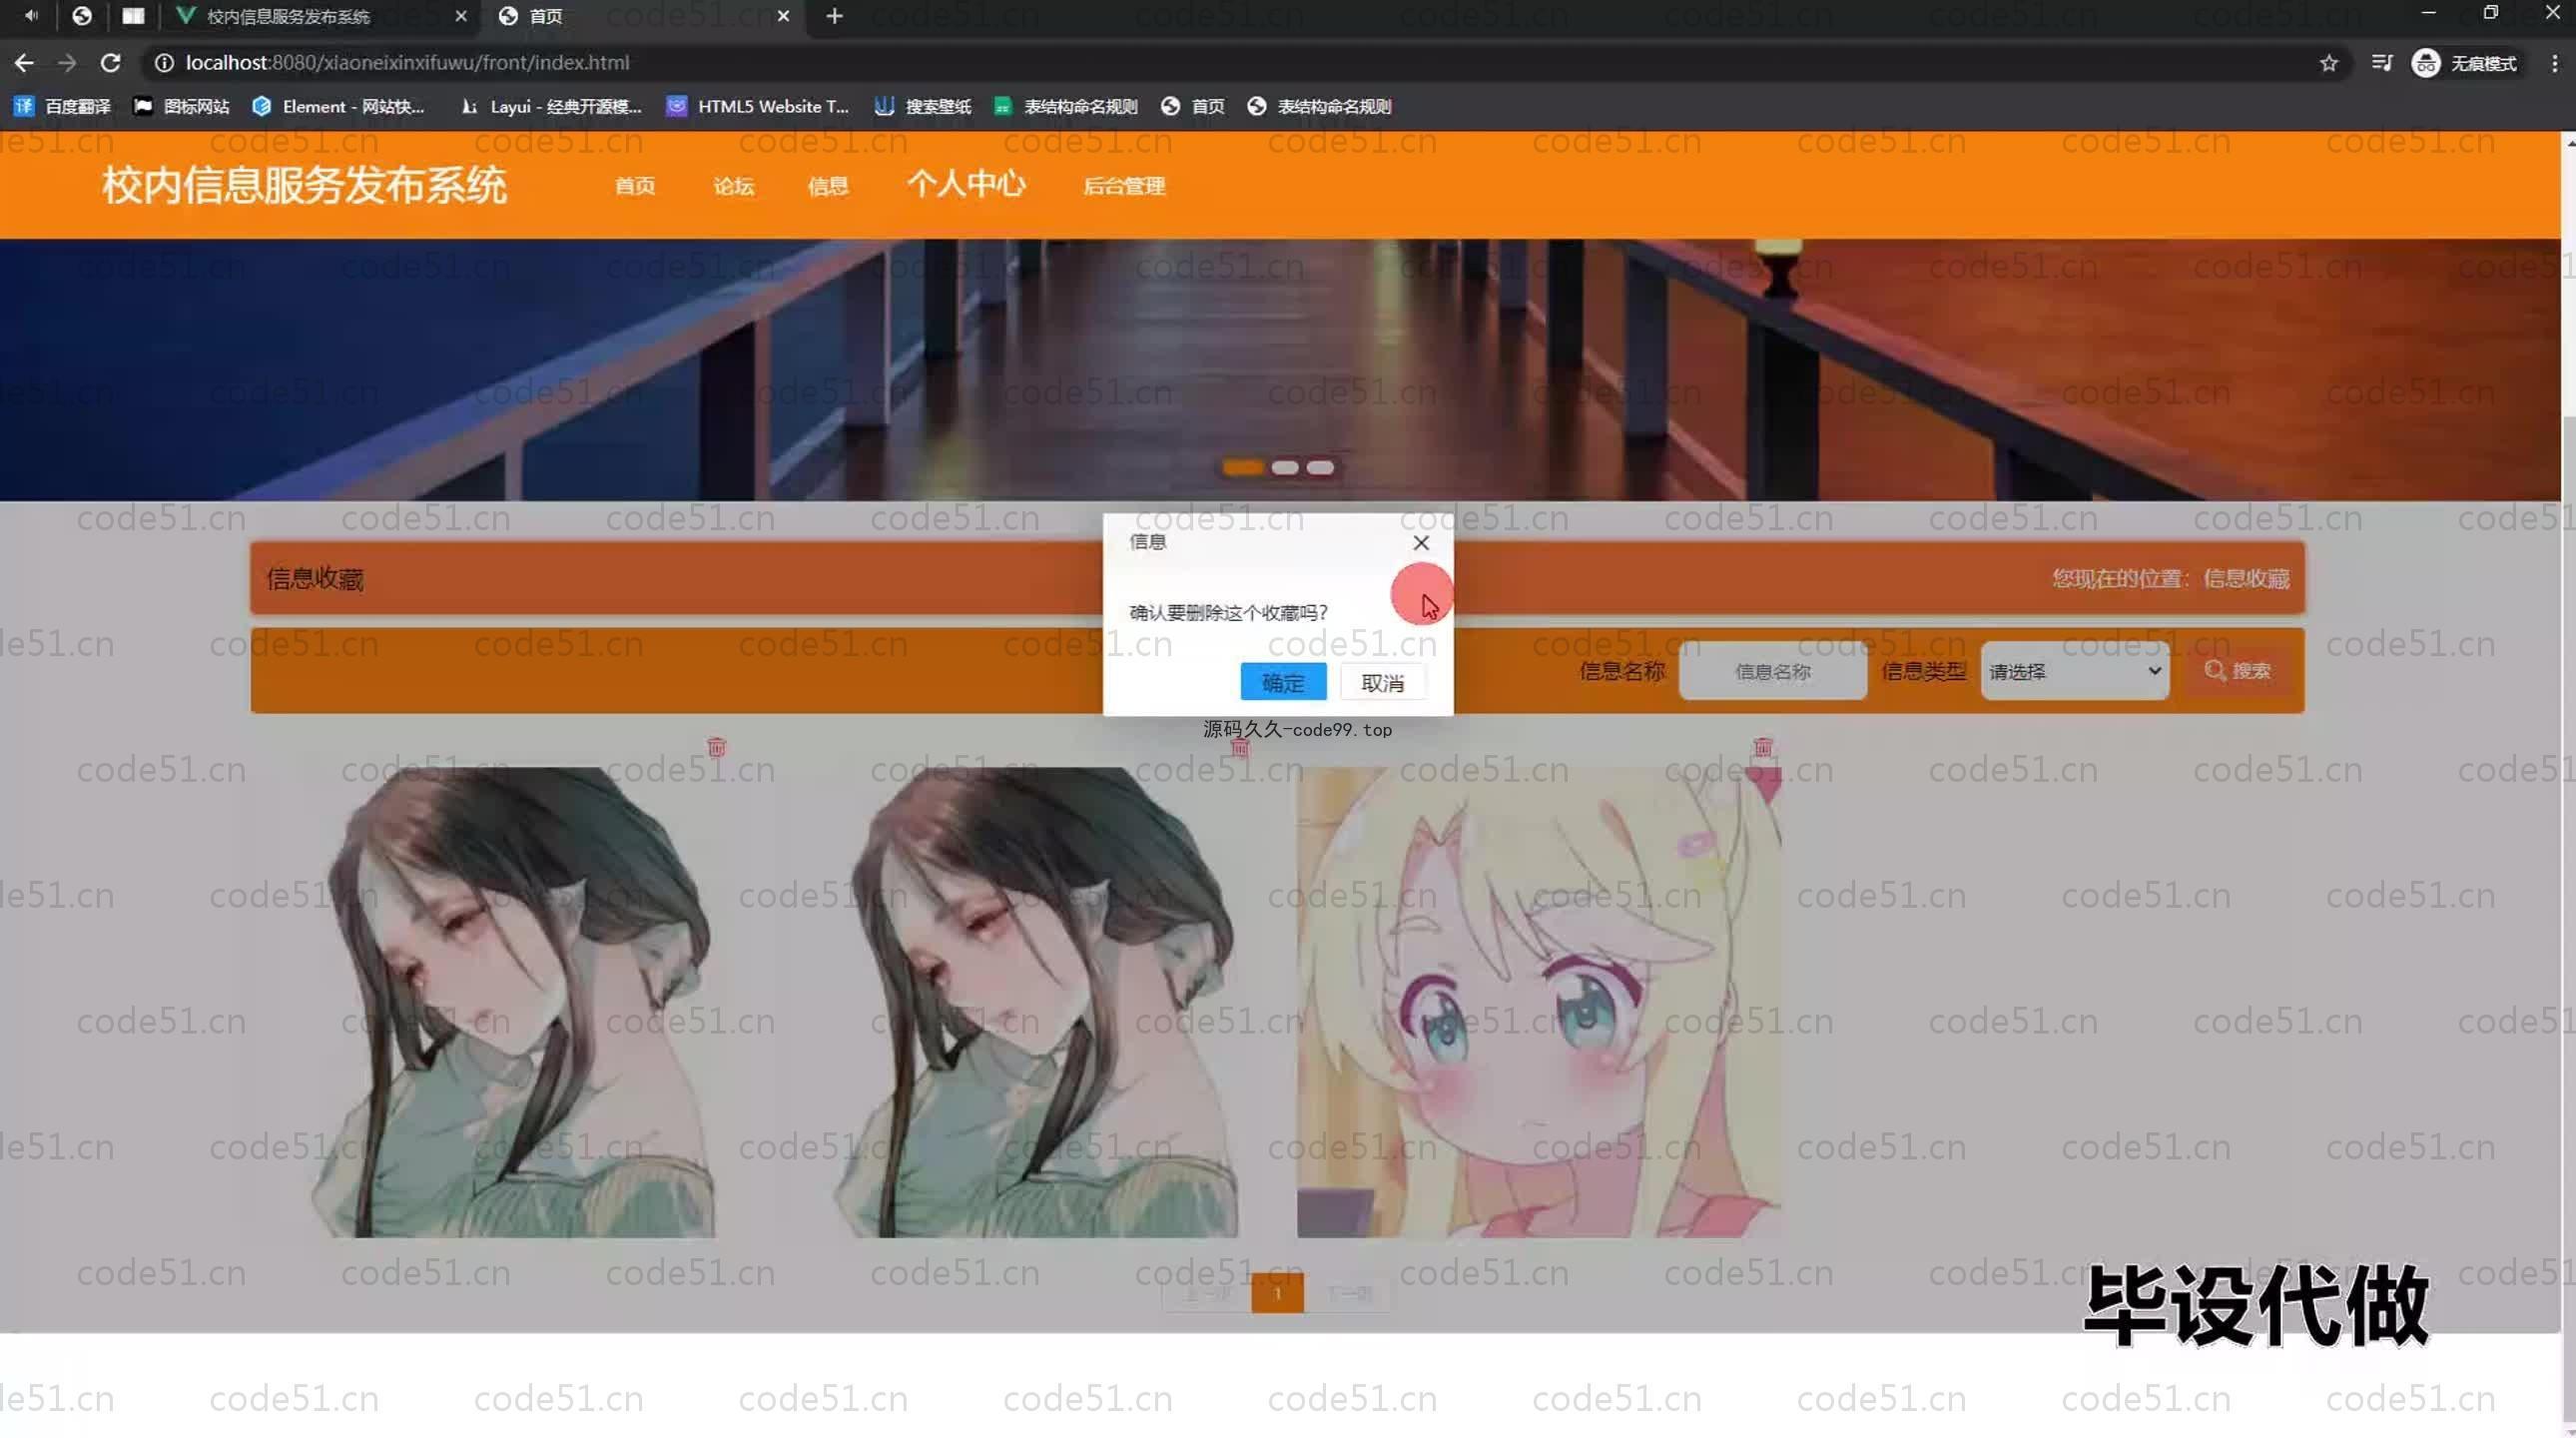The height and width of the screenshot is (1438, 2576).
Task: Confirm deletion with the 确定 button
Action: pyautogui.click(x=1283, y=682)
